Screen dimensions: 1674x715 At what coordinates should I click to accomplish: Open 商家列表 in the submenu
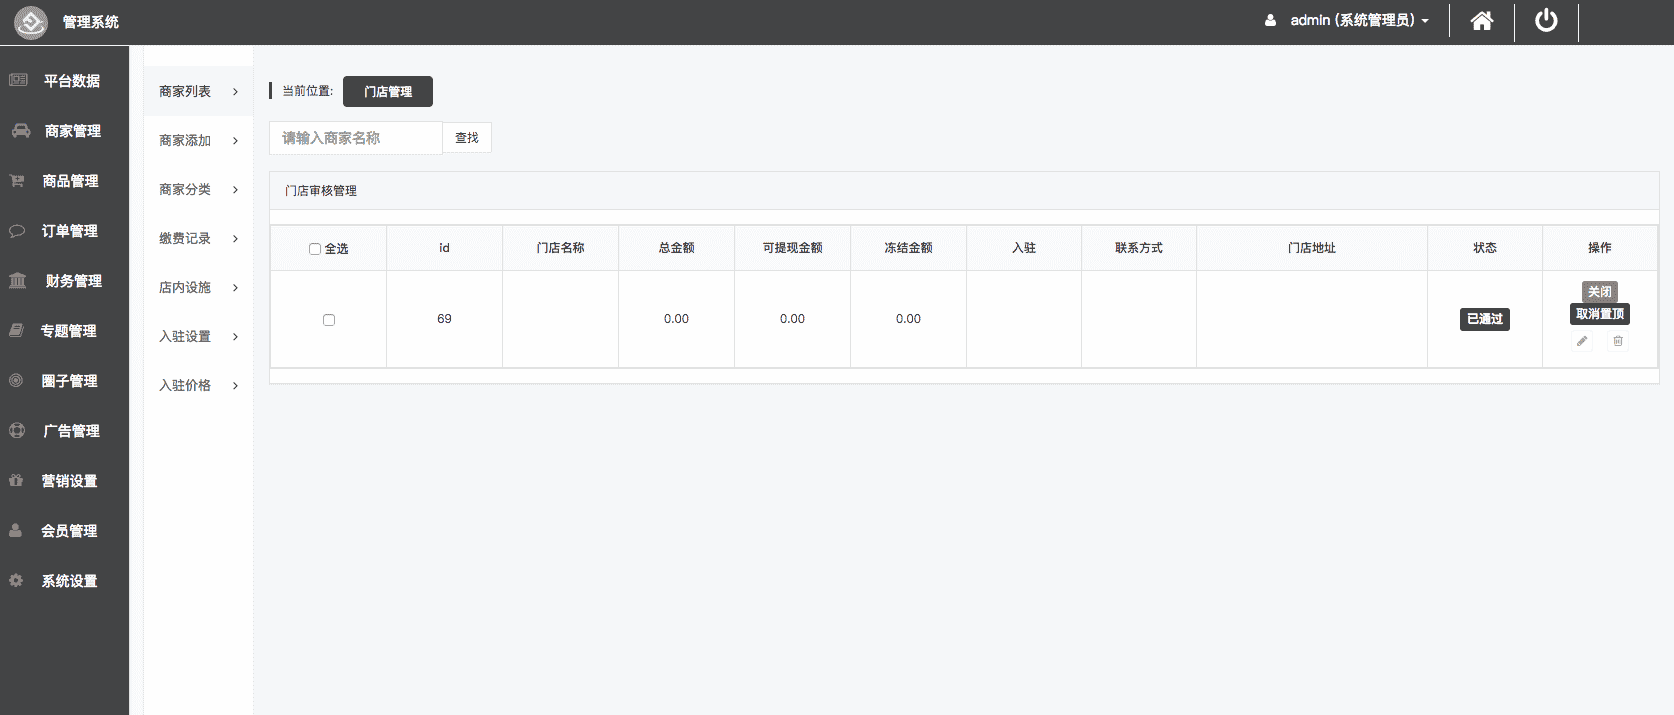pos(185,91)
